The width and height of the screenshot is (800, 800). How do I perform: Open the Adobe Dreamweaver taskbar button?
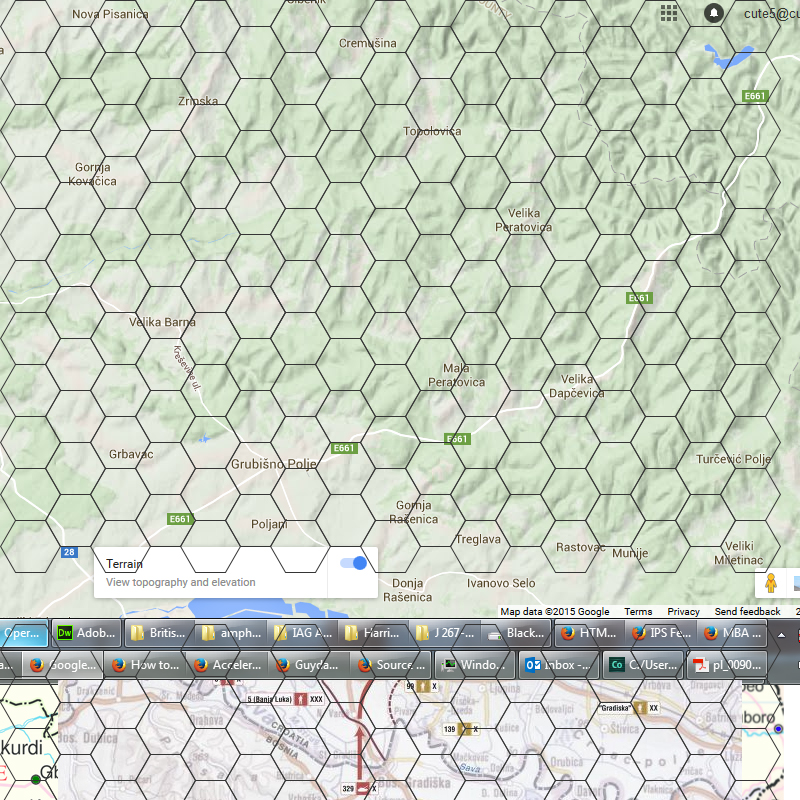(86, 633)
